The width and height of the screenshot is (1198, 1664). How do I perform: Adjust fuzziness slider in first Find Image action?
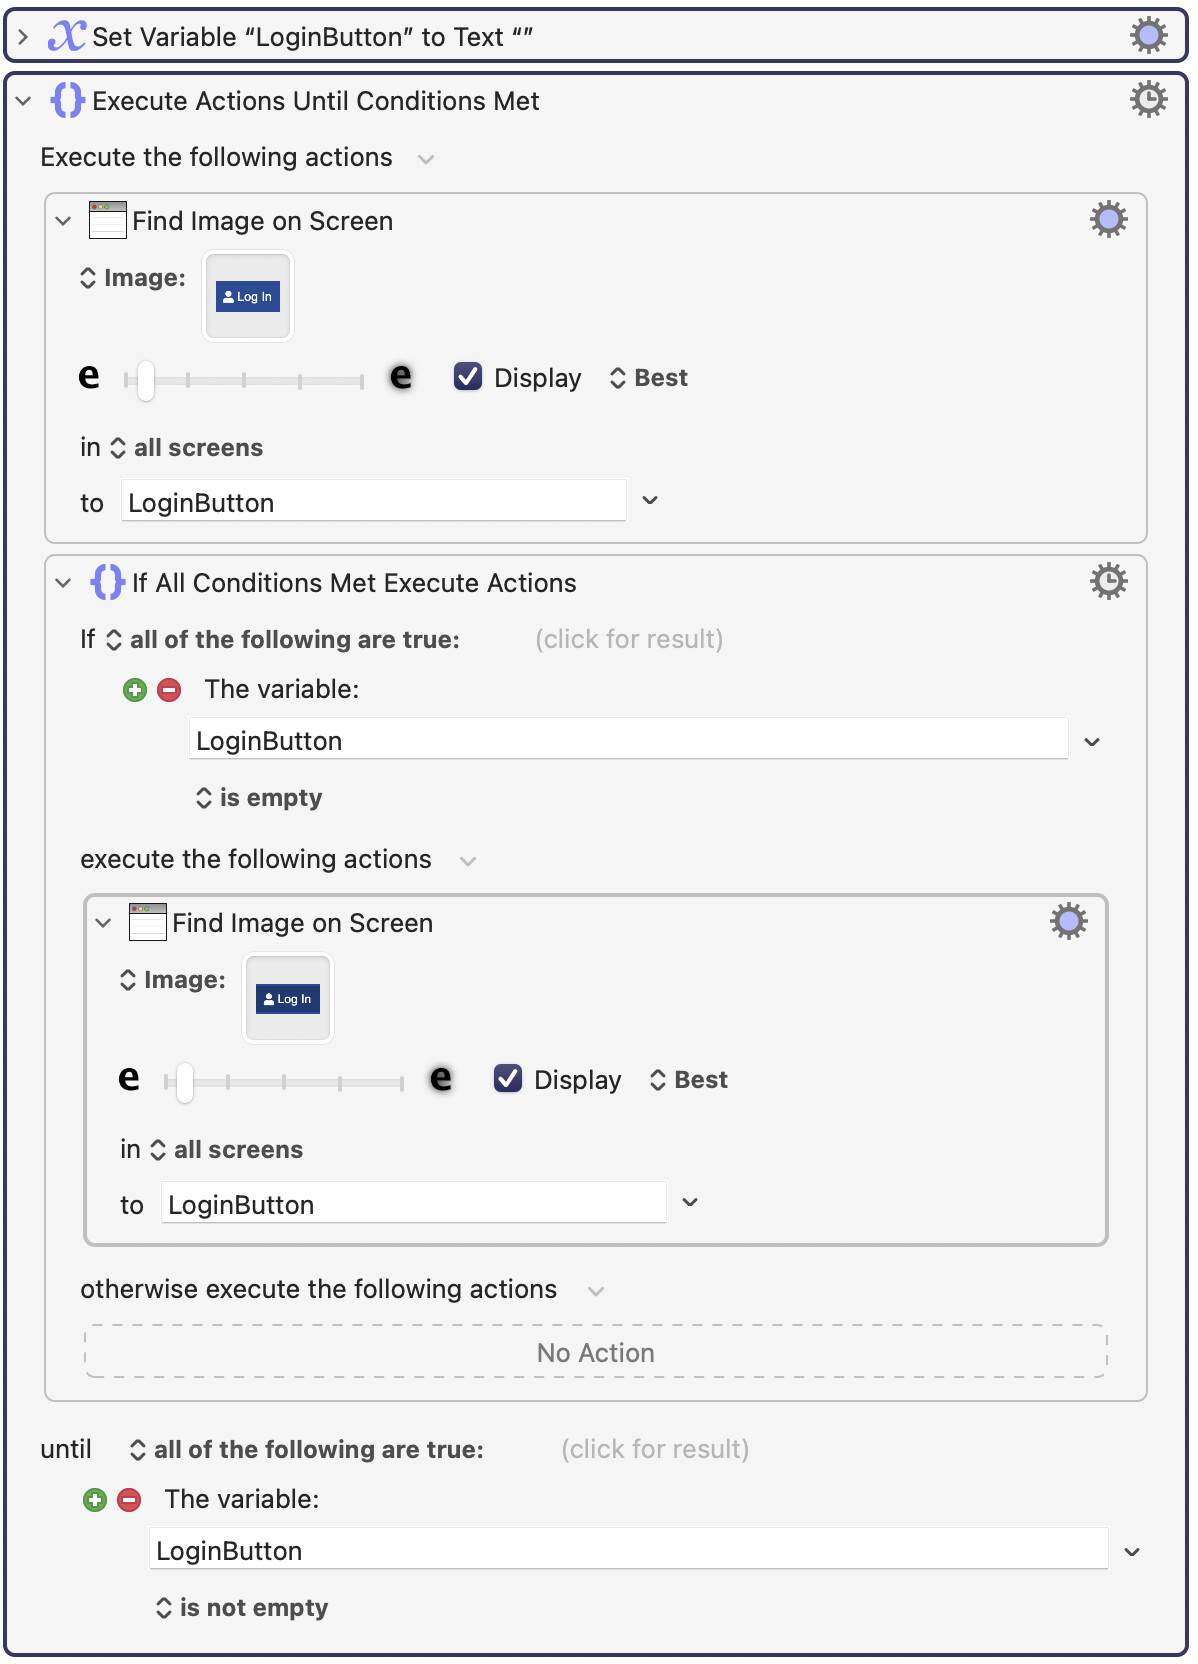click(x=243, y=380)
